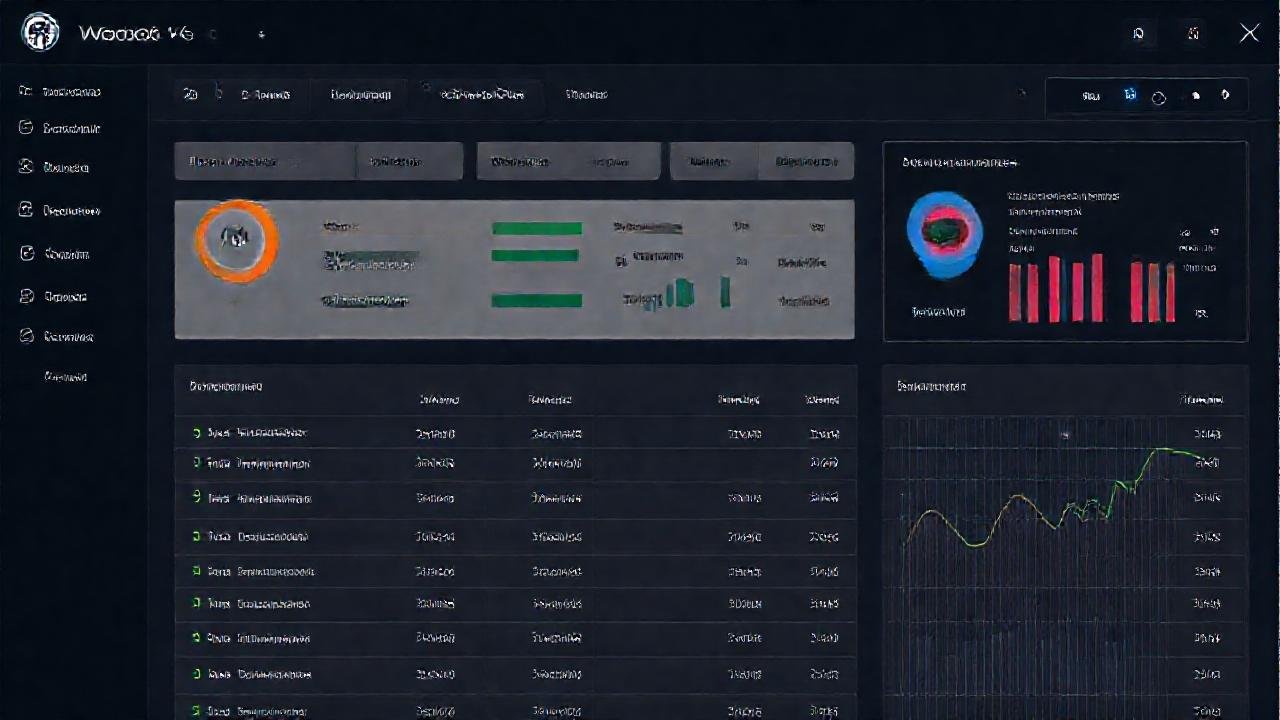Open the Dashboard icon in the sidebar
Image resolution: width=1280 pixels, height=720 pixels.
click(25, 91)
